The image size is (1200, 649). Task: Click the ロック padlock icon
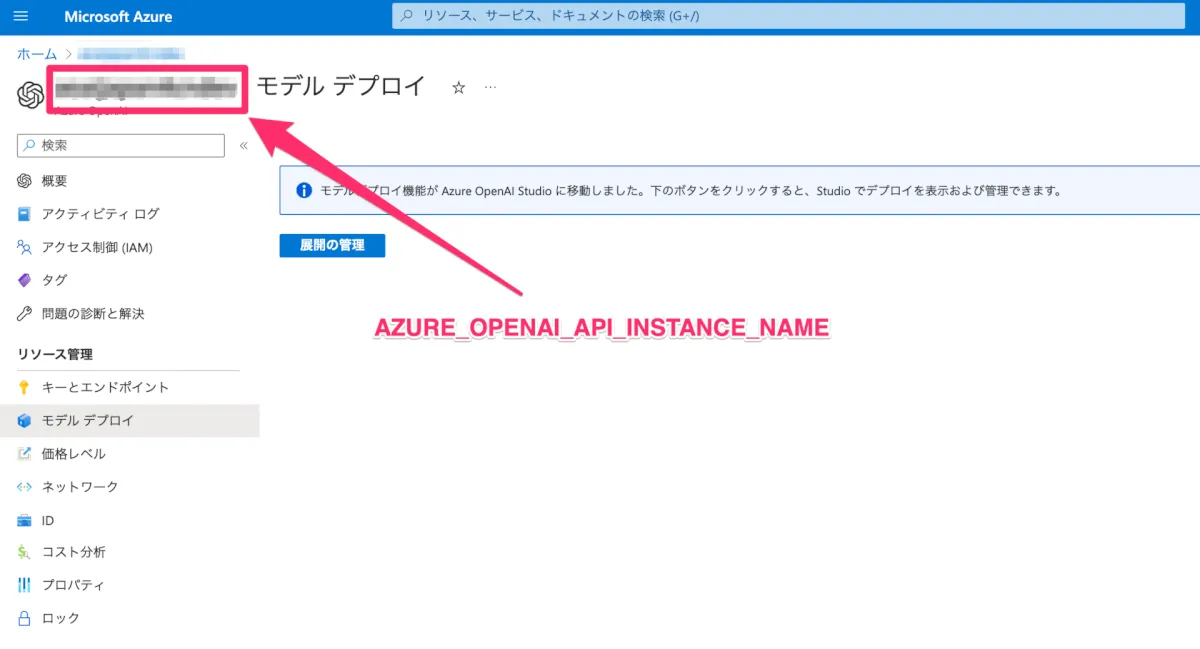pyautogui.click(x=25, y=618)
